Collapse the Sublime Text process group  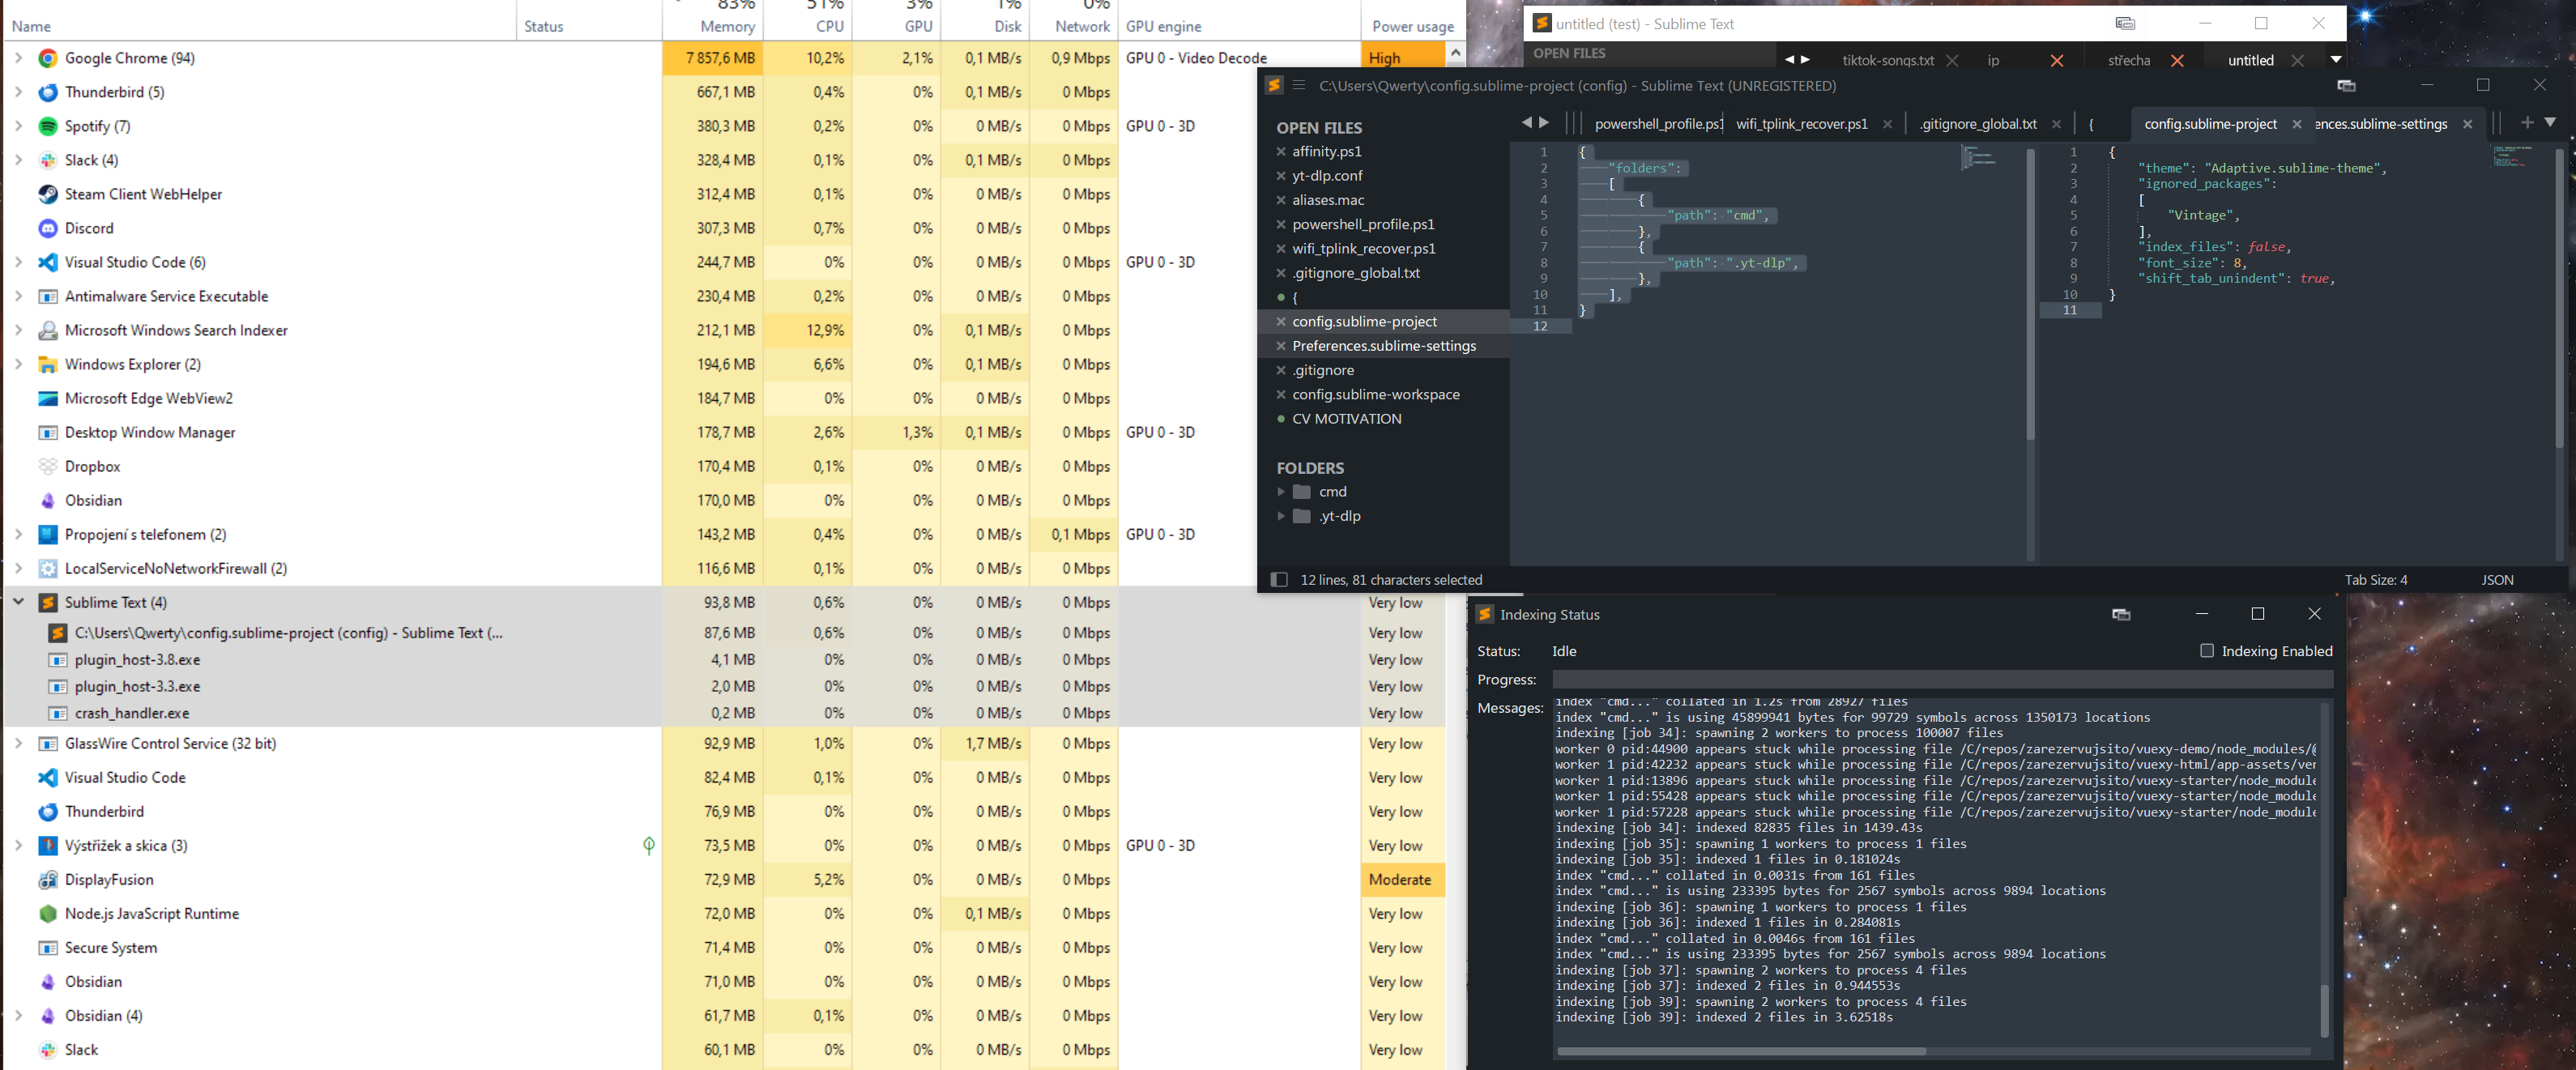[x=18, y=602]
